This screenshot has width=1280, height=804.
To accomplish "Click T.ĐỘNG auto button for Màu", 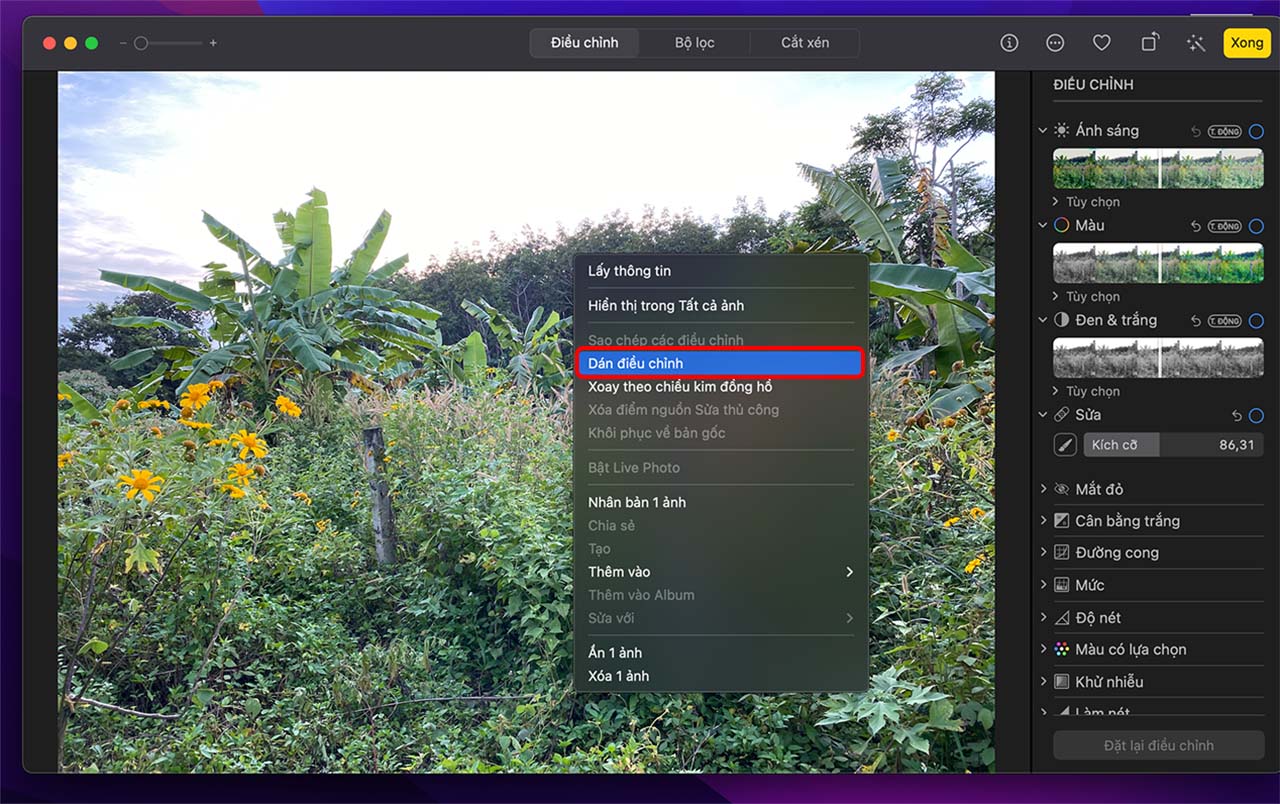I will point(1224,226).
